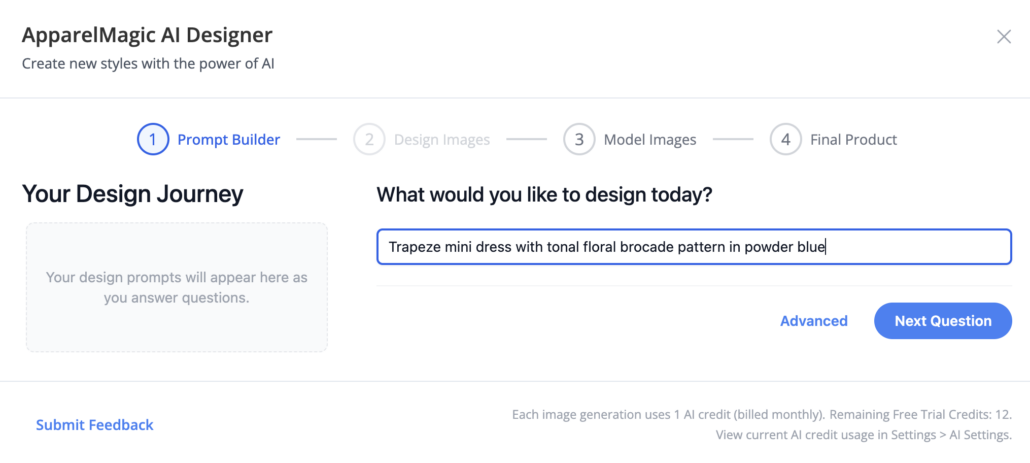The width and height of the screenshot is (1030, 463).
Task: Jump to the Final Product step
Action: (x=853, y=139)
